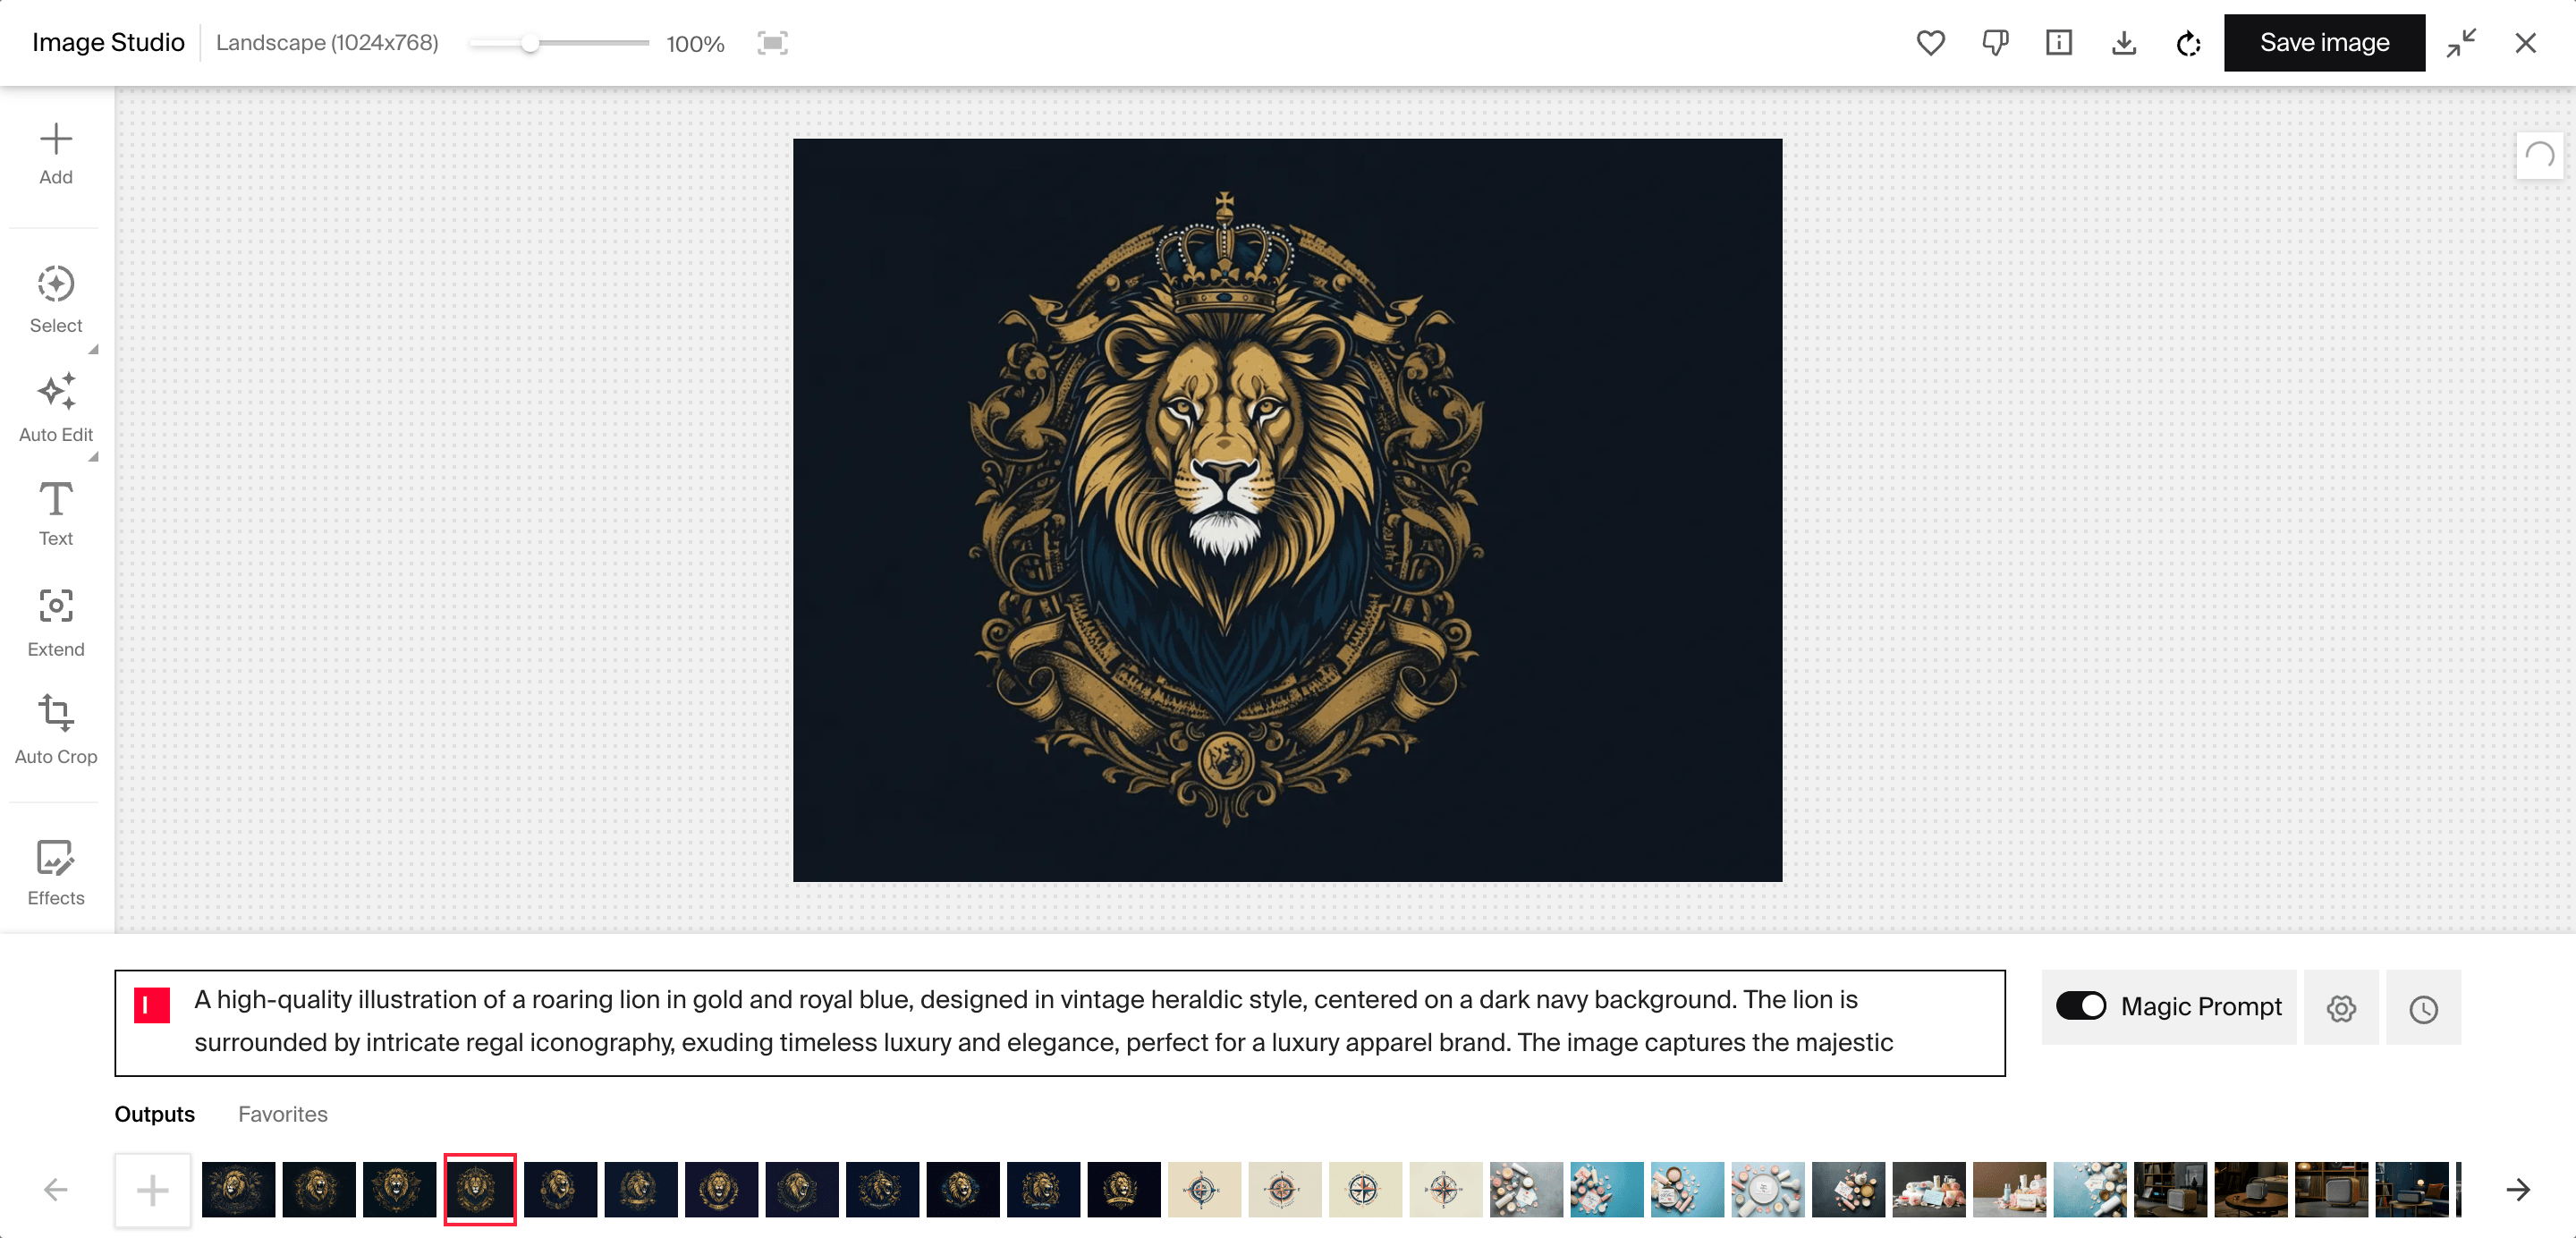Switch to the Outputs tab
Viewport: 2576px width, 1238px height.
155,1115
